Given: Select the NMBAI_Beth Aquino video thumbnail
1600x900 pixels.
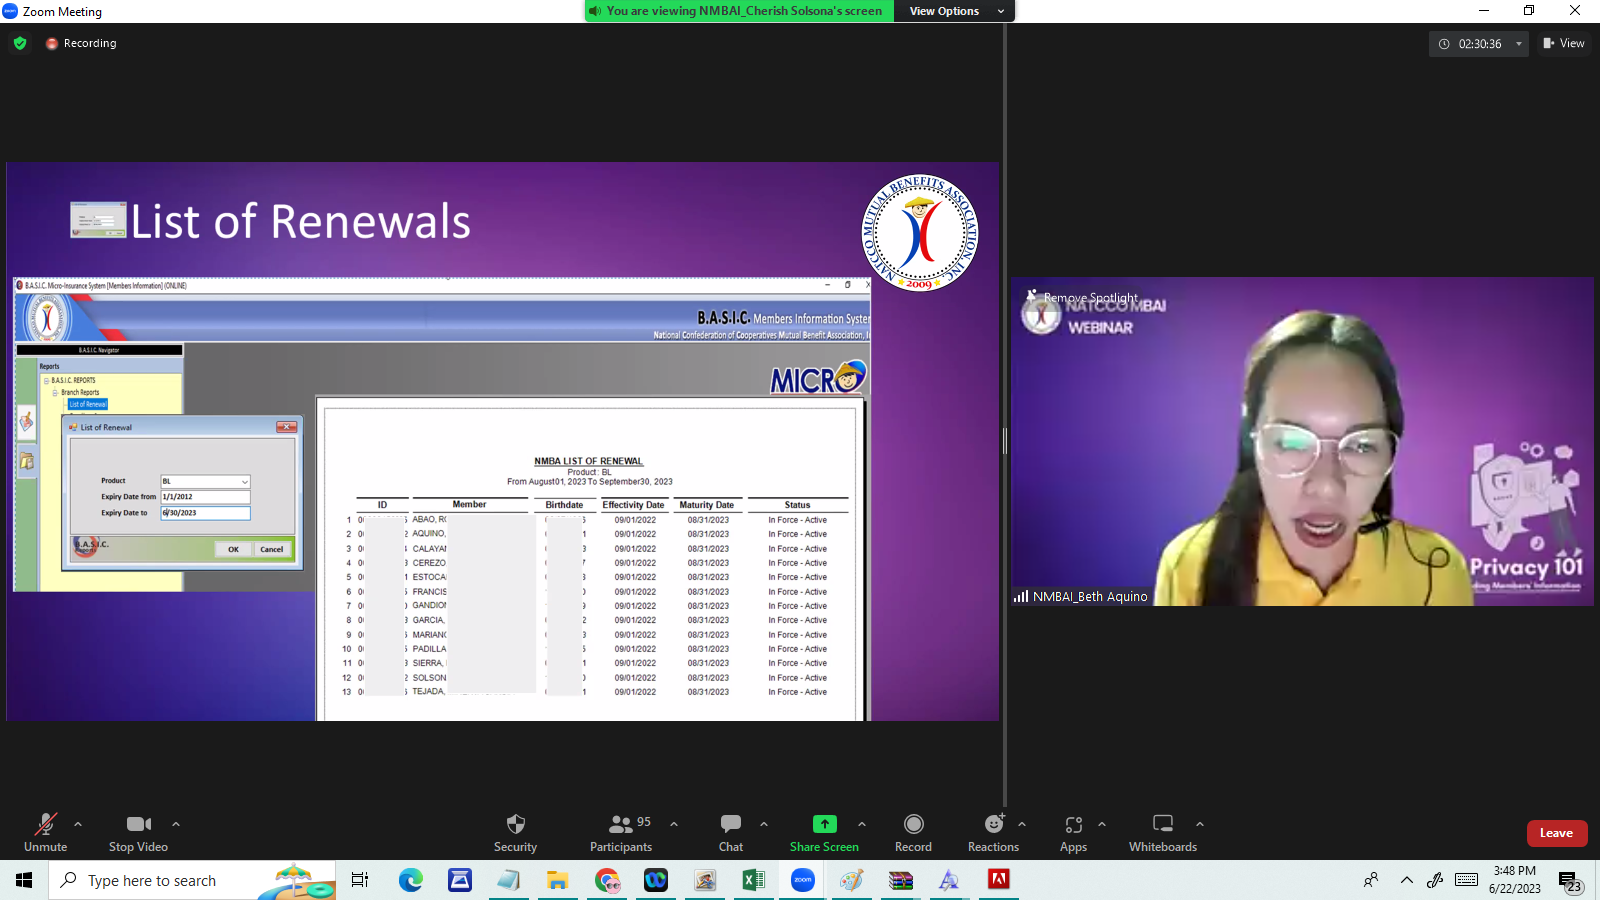Looking at the screenshot, I should tap(1302, 441).
